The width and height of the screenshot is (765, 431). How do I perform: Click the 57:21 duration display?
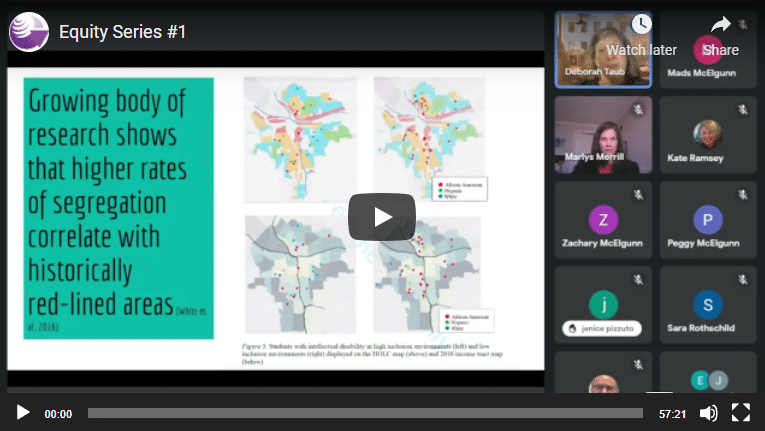point(672,414)
